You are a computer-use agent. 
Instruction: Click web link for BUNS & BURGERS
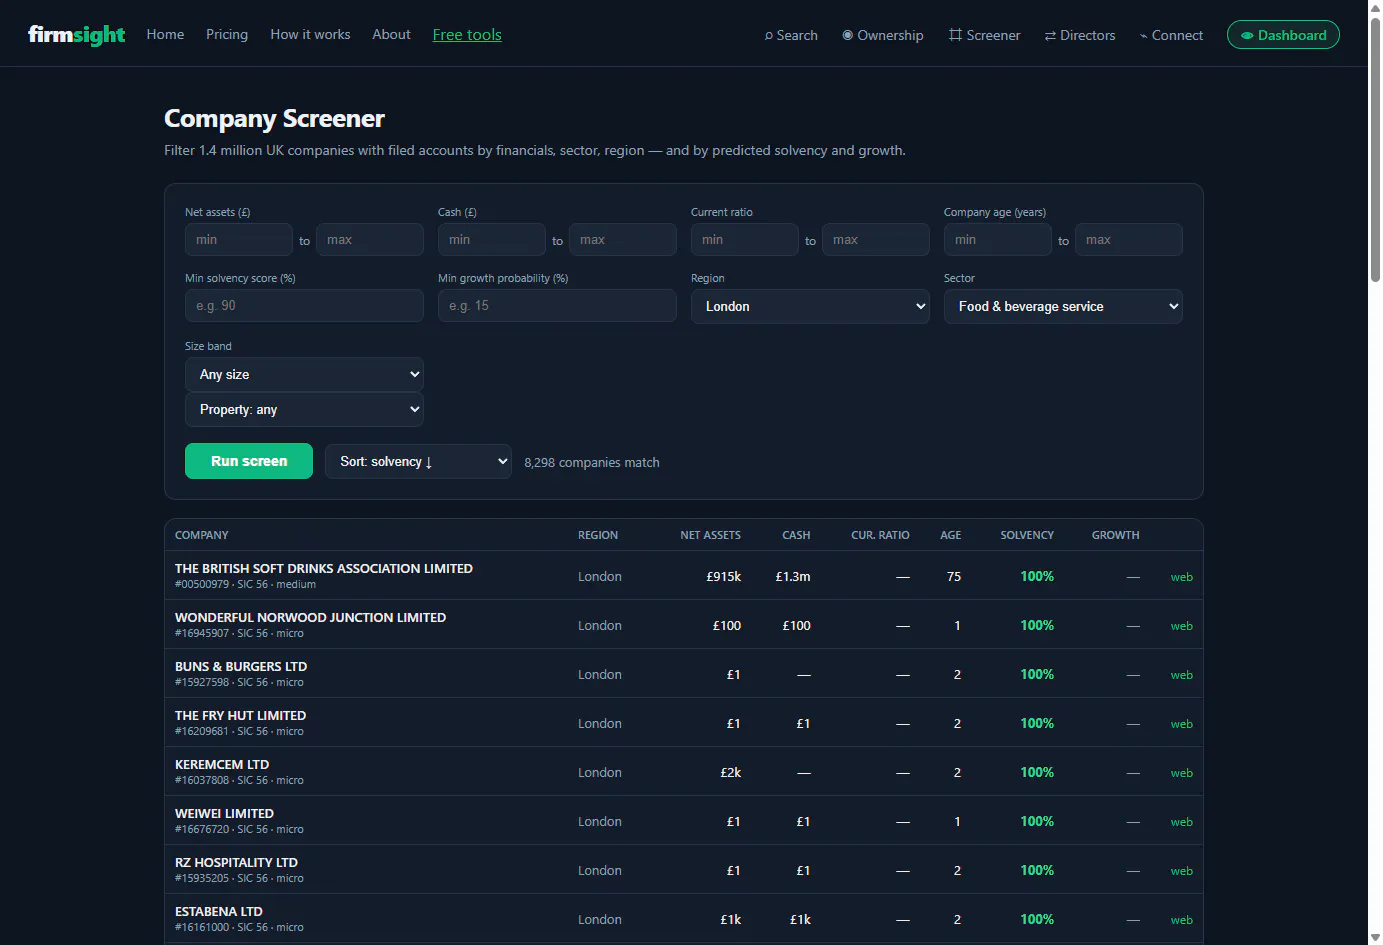[1181, 675]
